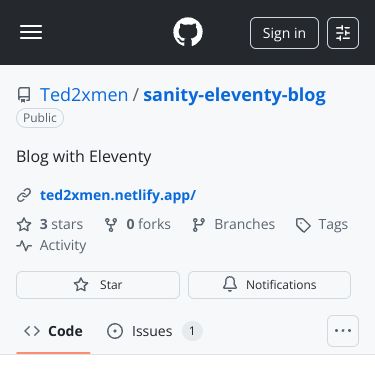Star the sanity-eleventy-blog repository

(98, 285)
